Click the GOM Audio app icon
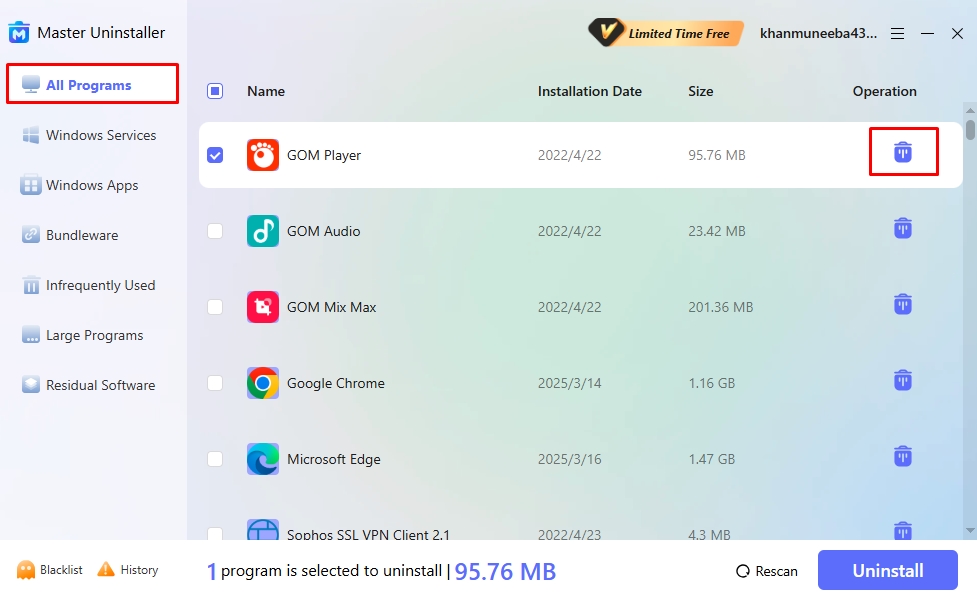The height and width of the screenshot is (598, 977). point(262,231)
